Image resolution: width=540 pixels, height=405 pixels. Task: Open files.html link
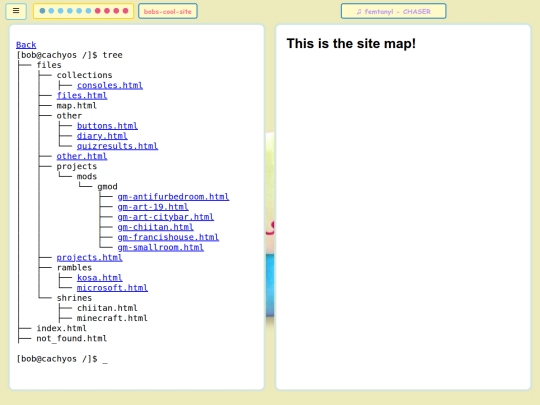click(82, 95)
